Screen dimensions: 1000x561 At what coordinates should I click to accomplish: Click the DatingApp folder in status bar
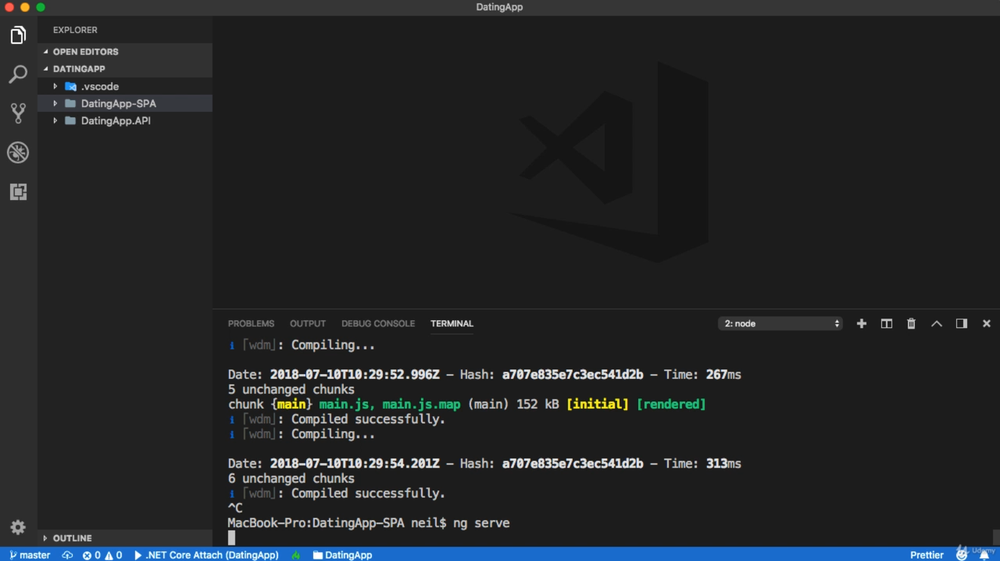(342, 555)
